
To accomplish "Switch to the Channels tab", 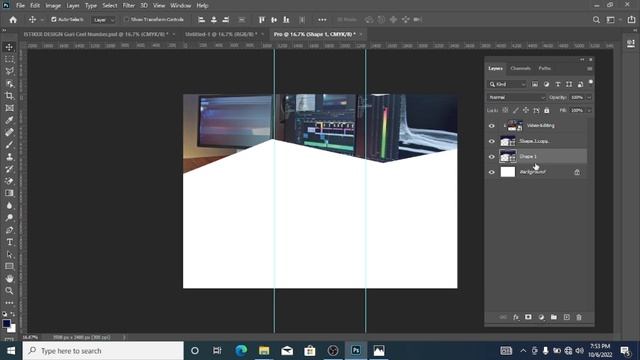I will [520, 69].
